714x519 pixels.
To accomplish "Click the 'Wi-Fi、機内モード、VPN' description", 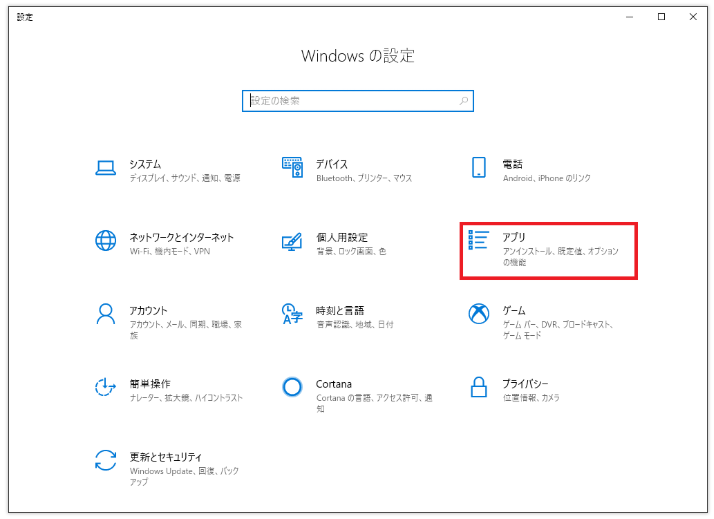I will pyautogui.click(x=170, y=251).
